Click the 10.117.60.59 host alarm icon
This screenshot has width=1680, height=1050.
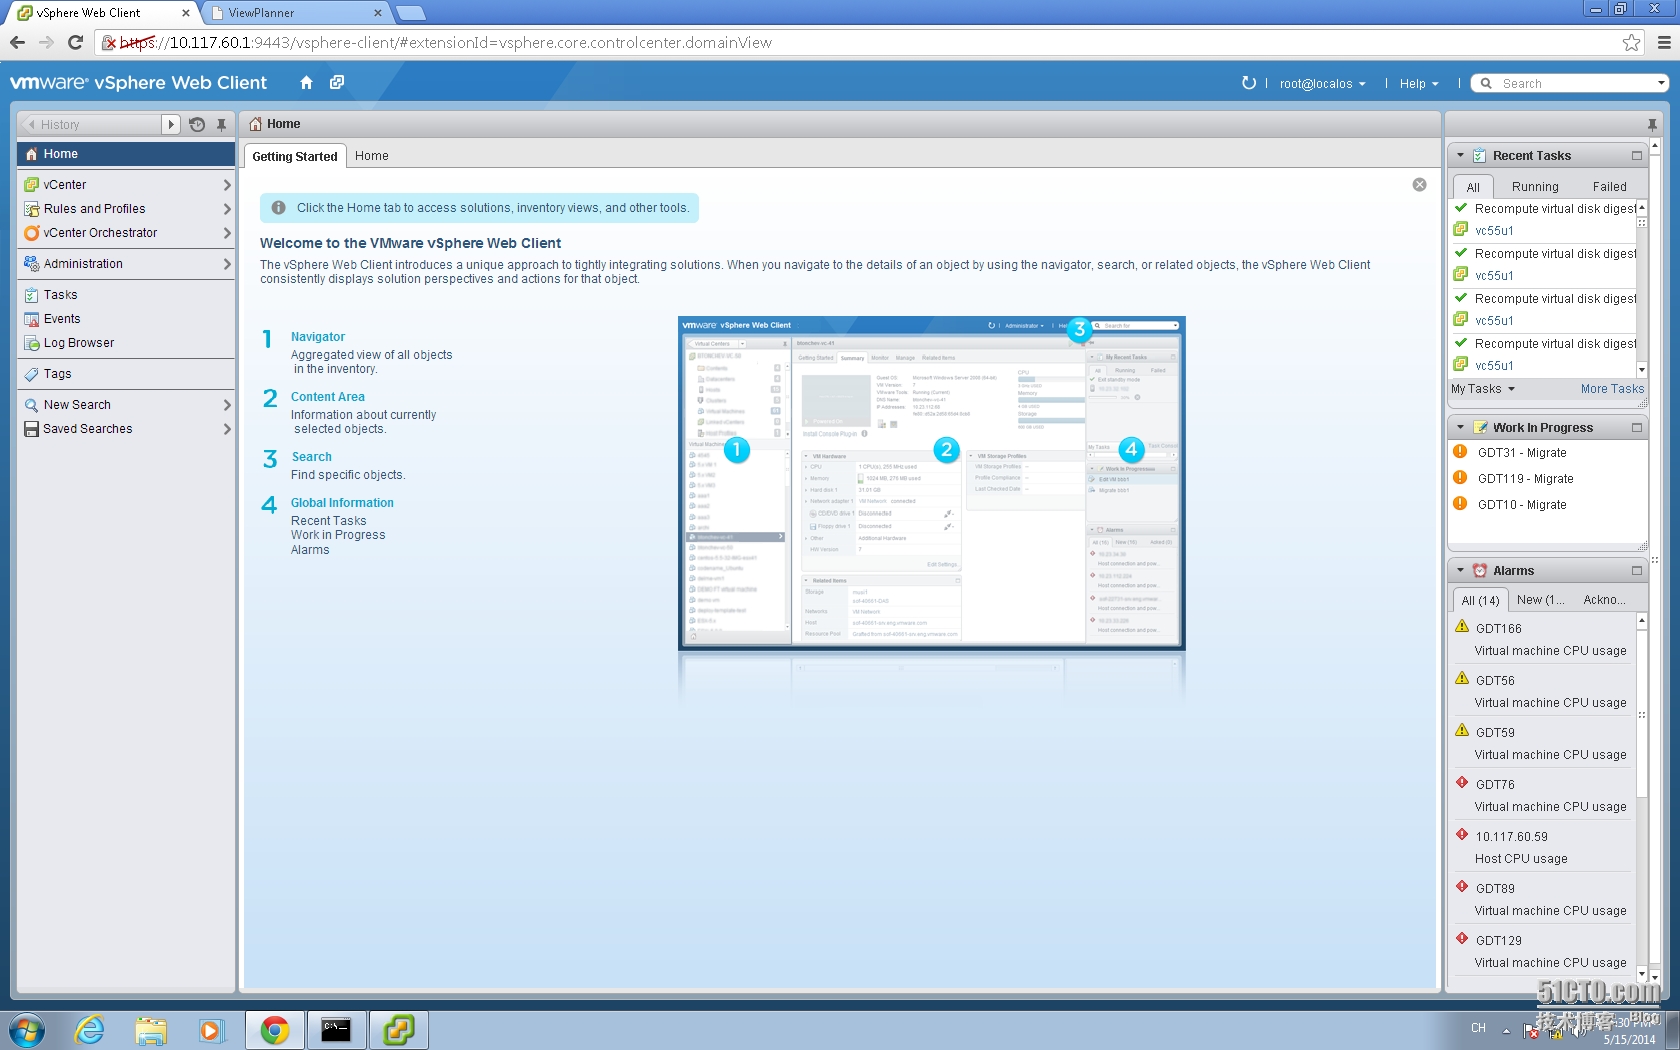coord(1462,835)
